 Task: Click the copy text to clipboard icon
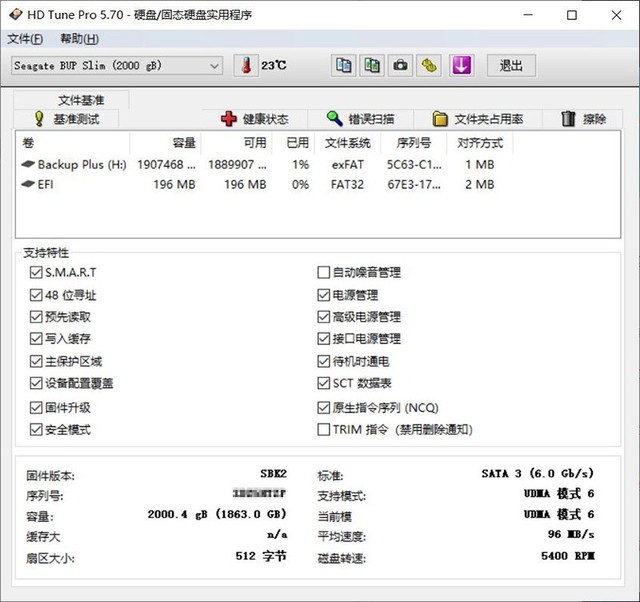pos(343,65)
